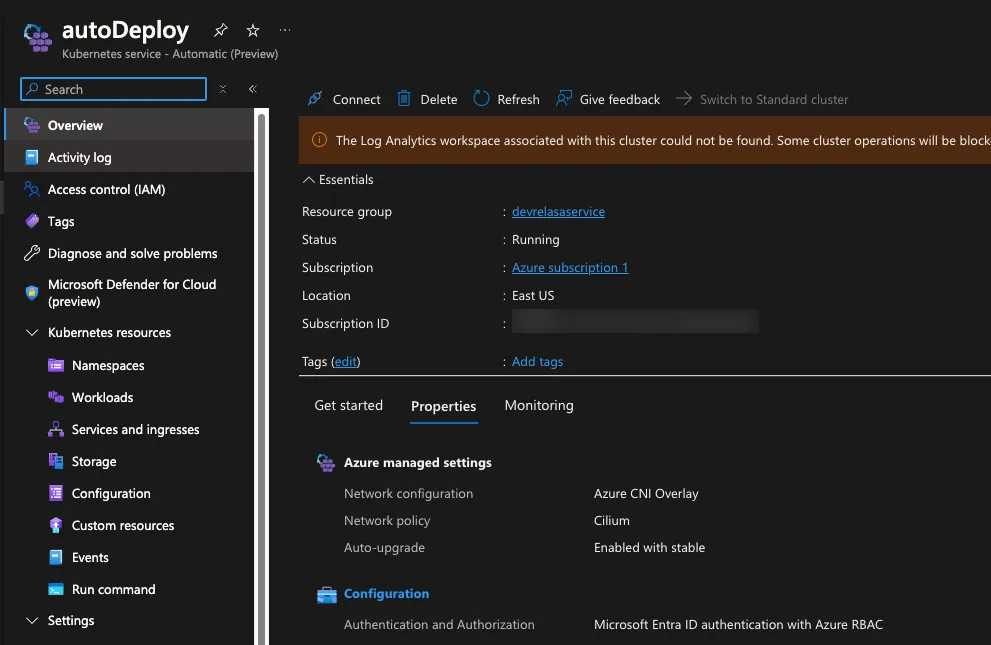Pin the autoDeploy resource with pin icon
The height and width of the screenshot is (645, 991).
pyautogui.click(x=221, y=31)
